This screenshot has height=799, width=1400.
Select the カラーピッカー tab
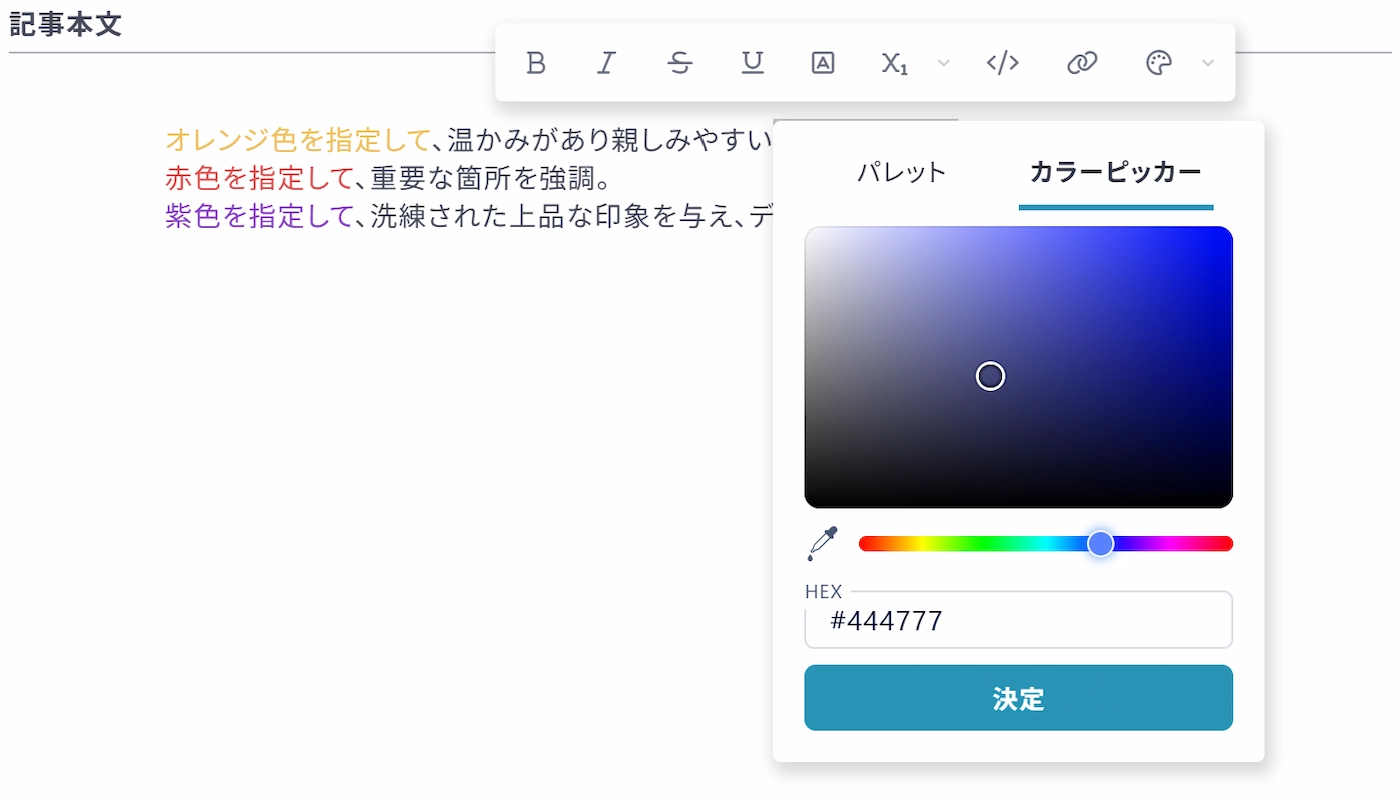(x=1115, y=172)
